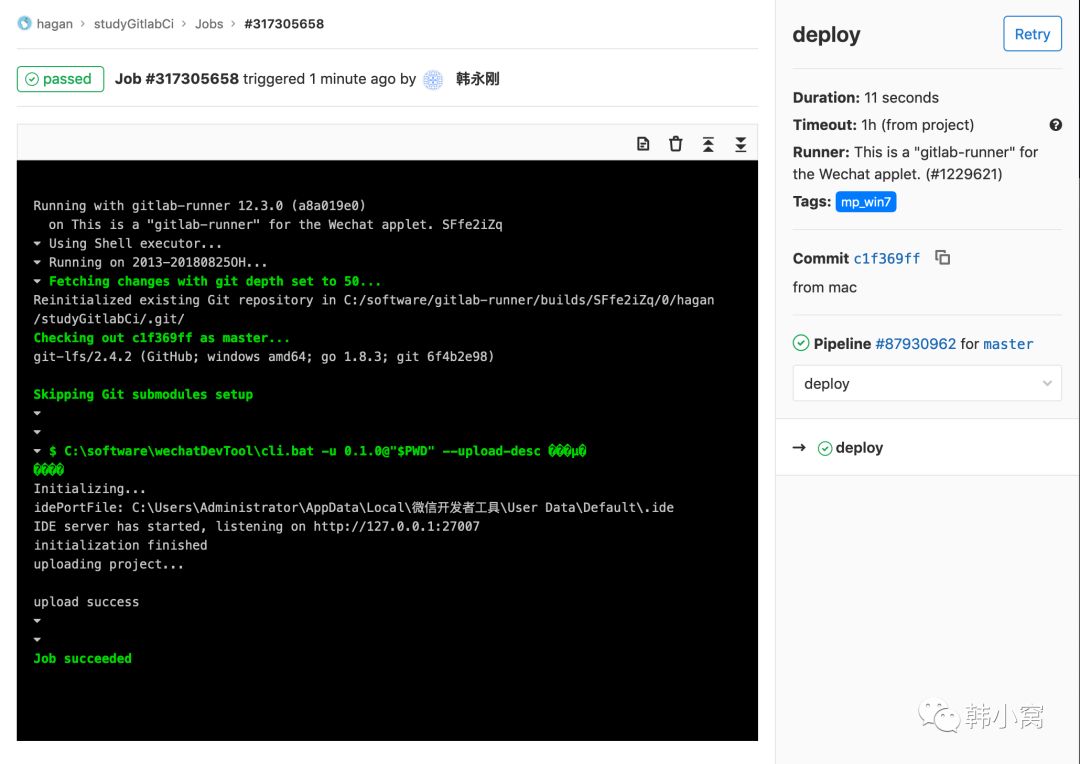Open the deploy stage dropdown

tap(926, 383)
